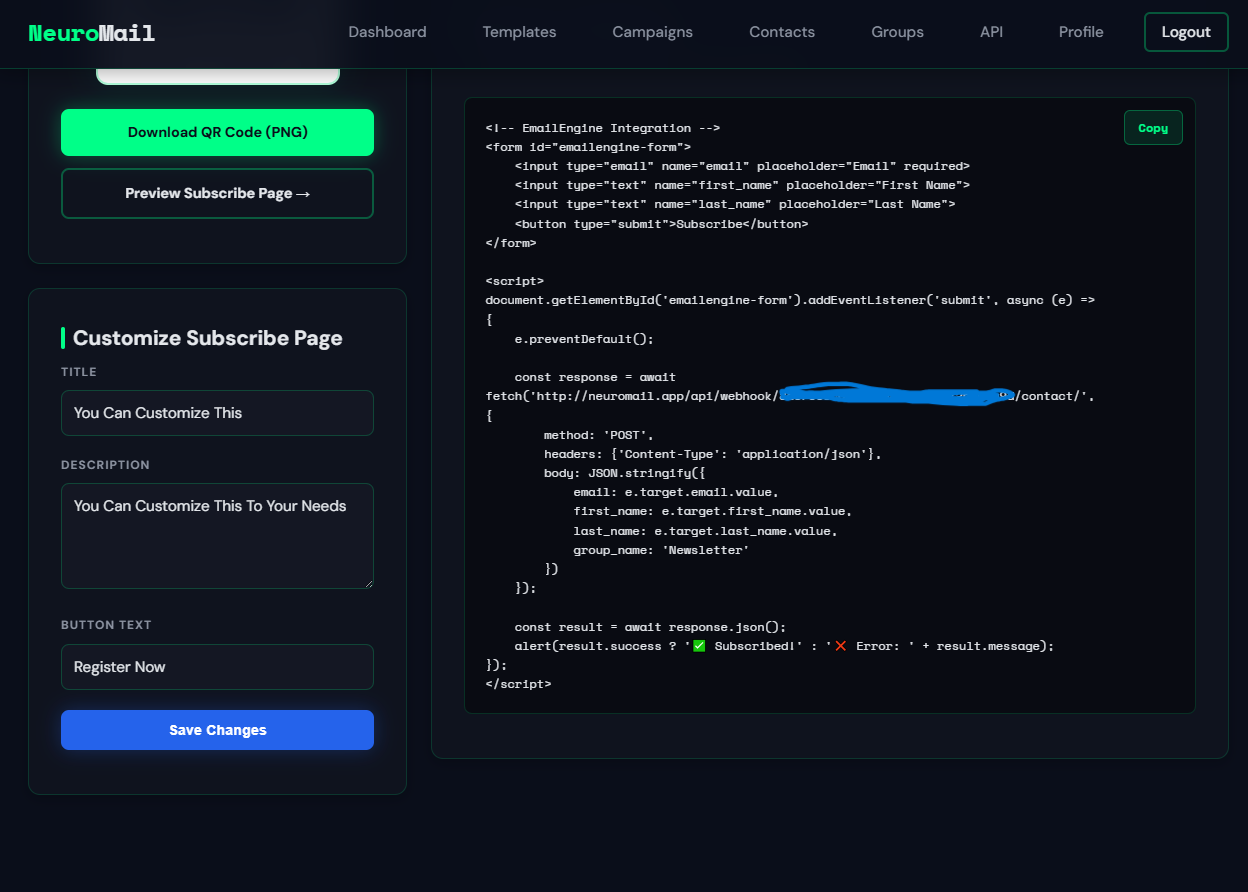Click the first_name input code line
The image size is (1248, 892).
point(742,185)
